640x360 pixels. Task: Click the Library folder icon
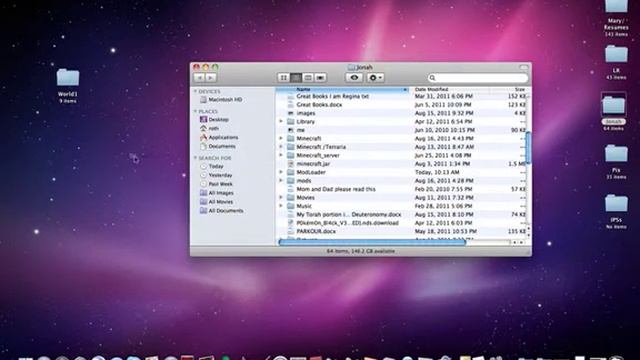(291, 122)
